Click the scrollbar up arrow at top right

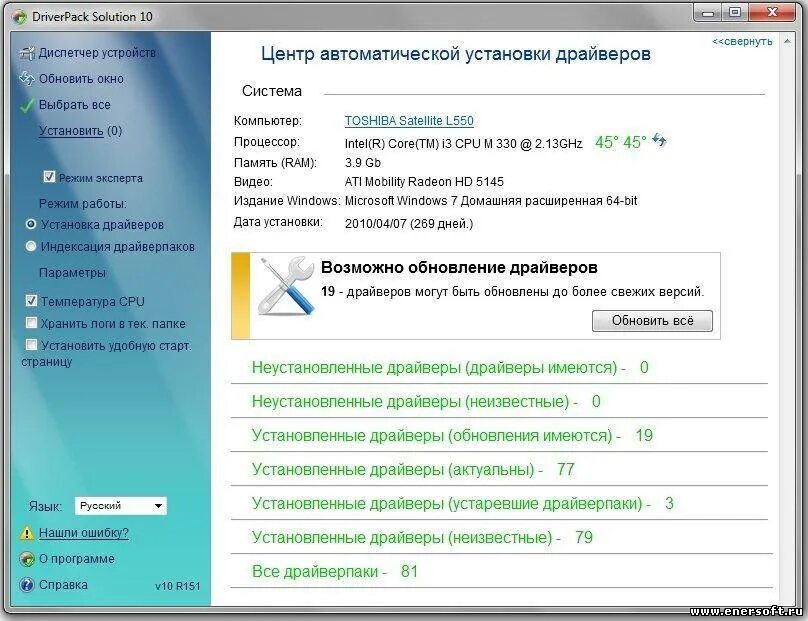point(787,41)
